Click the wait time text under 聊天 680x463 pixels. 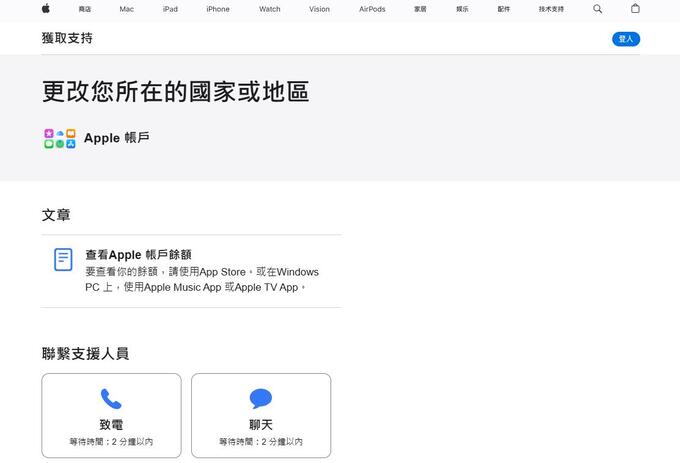[261, 442]
